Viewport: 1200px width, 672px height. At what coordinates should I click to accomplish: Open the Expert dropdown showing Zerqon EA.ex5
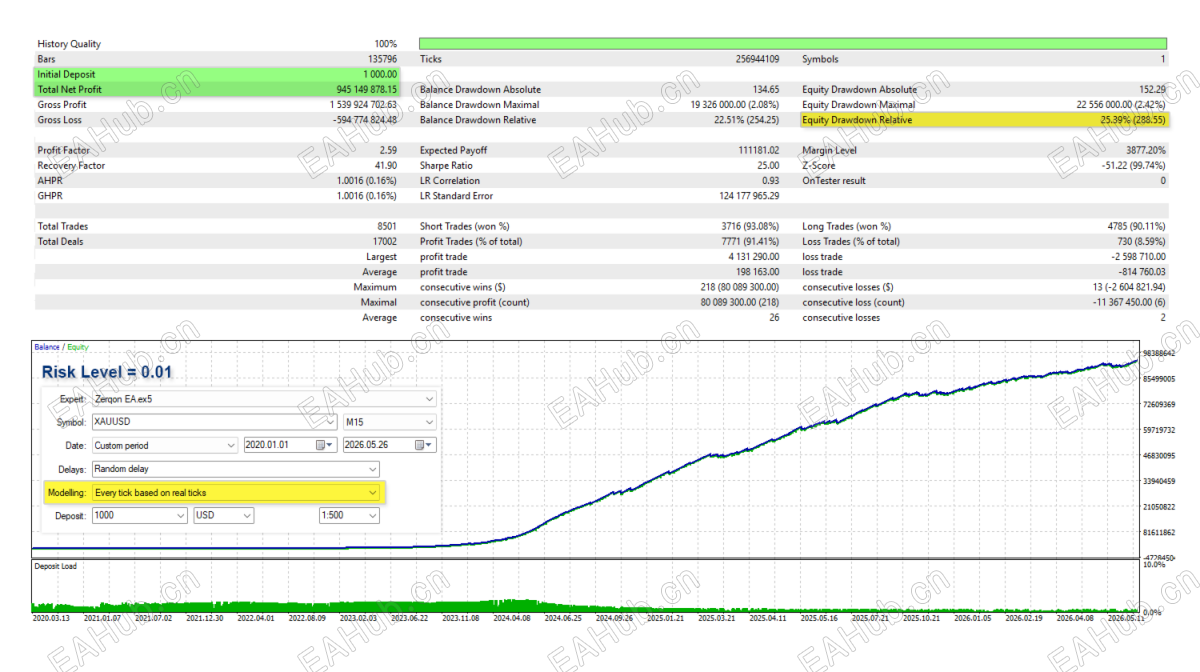[264, 398]
